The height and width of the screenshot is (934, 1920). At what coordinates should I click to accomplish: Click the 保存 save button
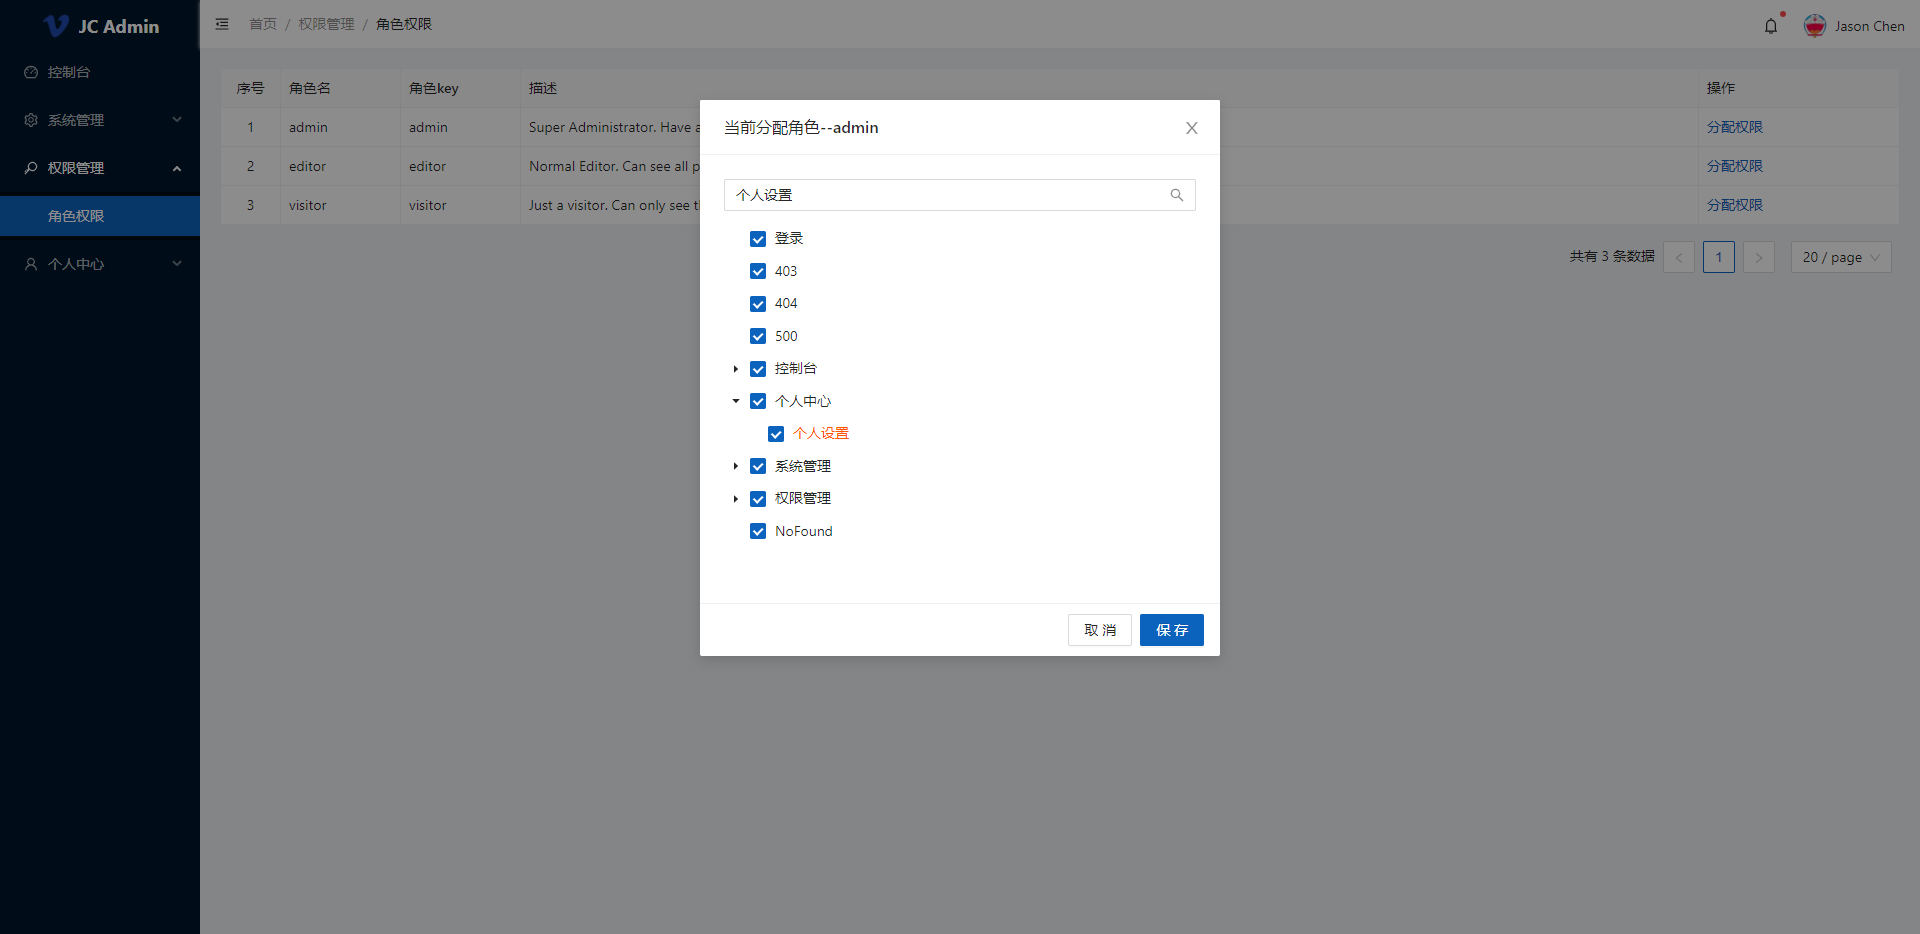(x=1172, y=630)
